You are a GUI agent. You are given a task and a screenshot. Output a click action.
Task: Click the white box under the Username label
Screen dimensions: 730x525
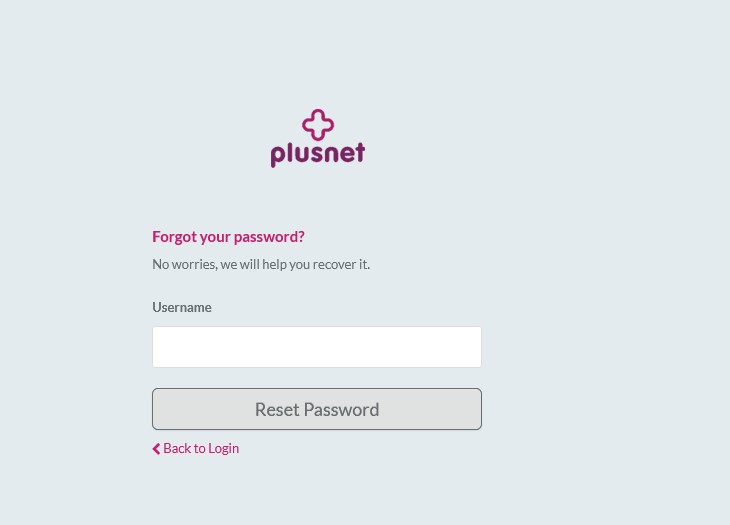[317, 347]
